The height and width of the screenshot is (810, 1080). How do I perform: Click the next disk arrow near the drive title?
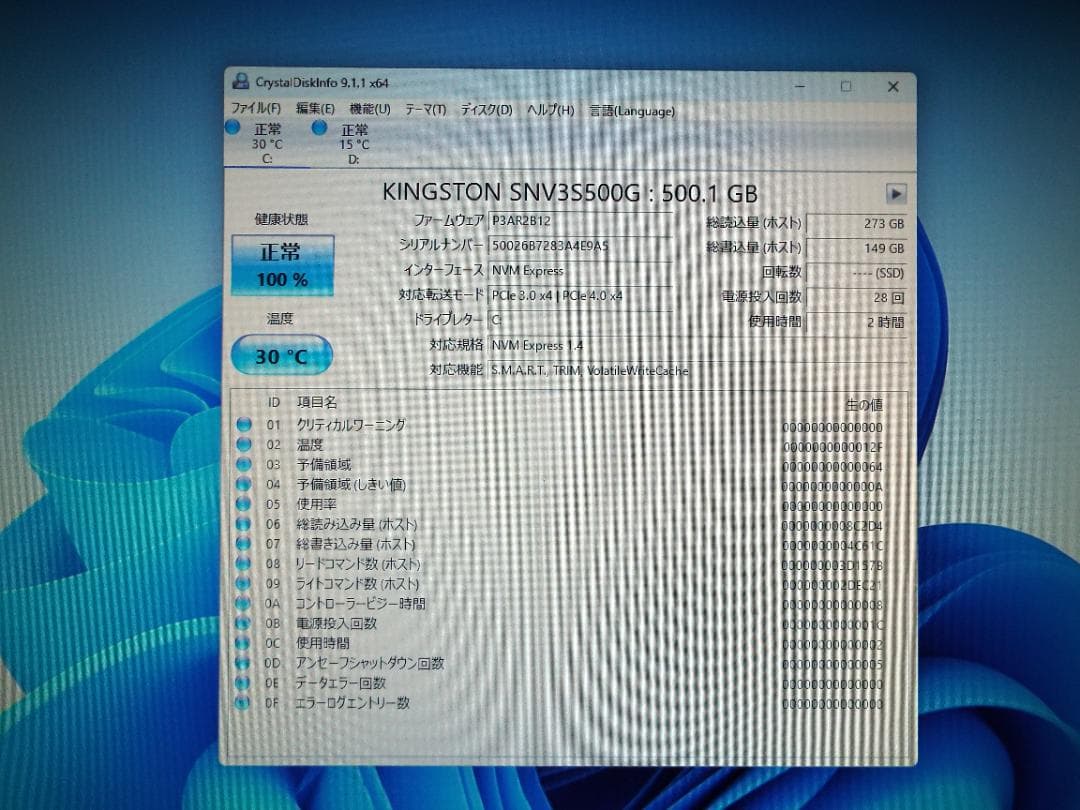(x=896, y=194)
